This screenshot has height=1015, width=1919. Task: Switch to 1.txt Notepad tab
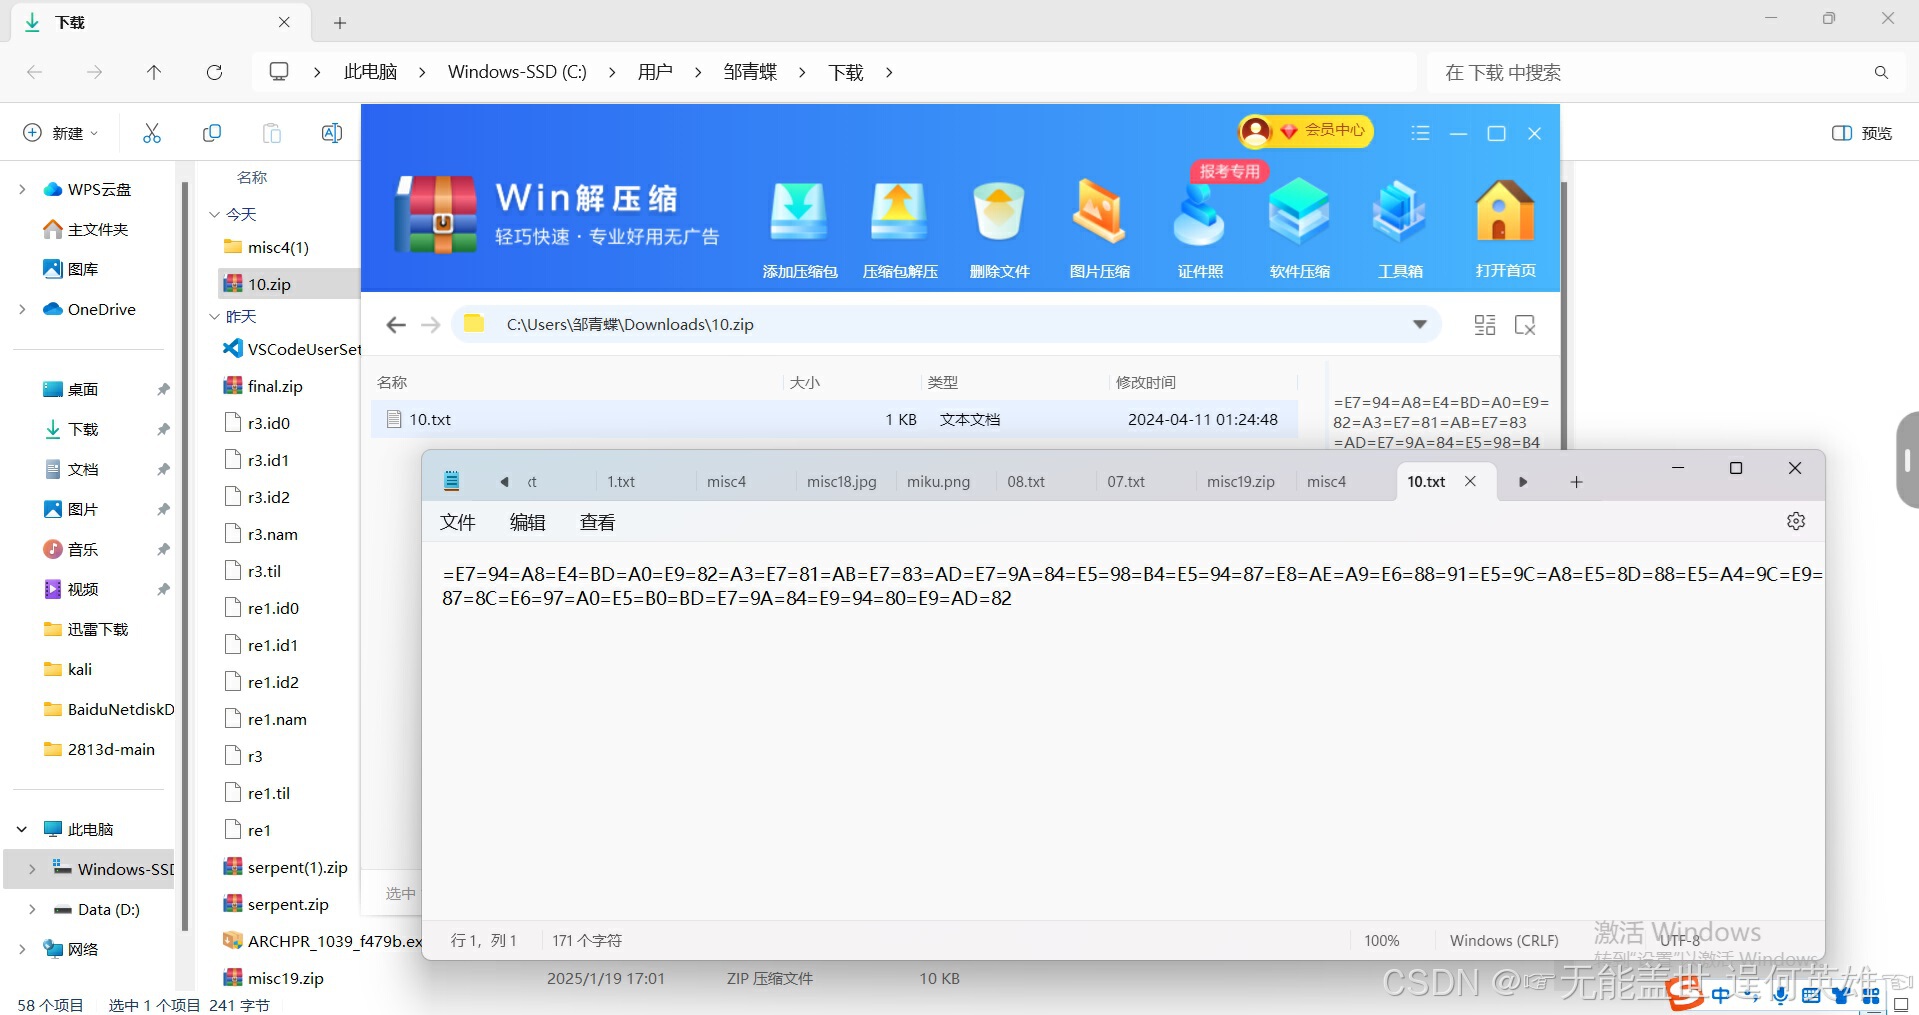click(x=621, y=482)
